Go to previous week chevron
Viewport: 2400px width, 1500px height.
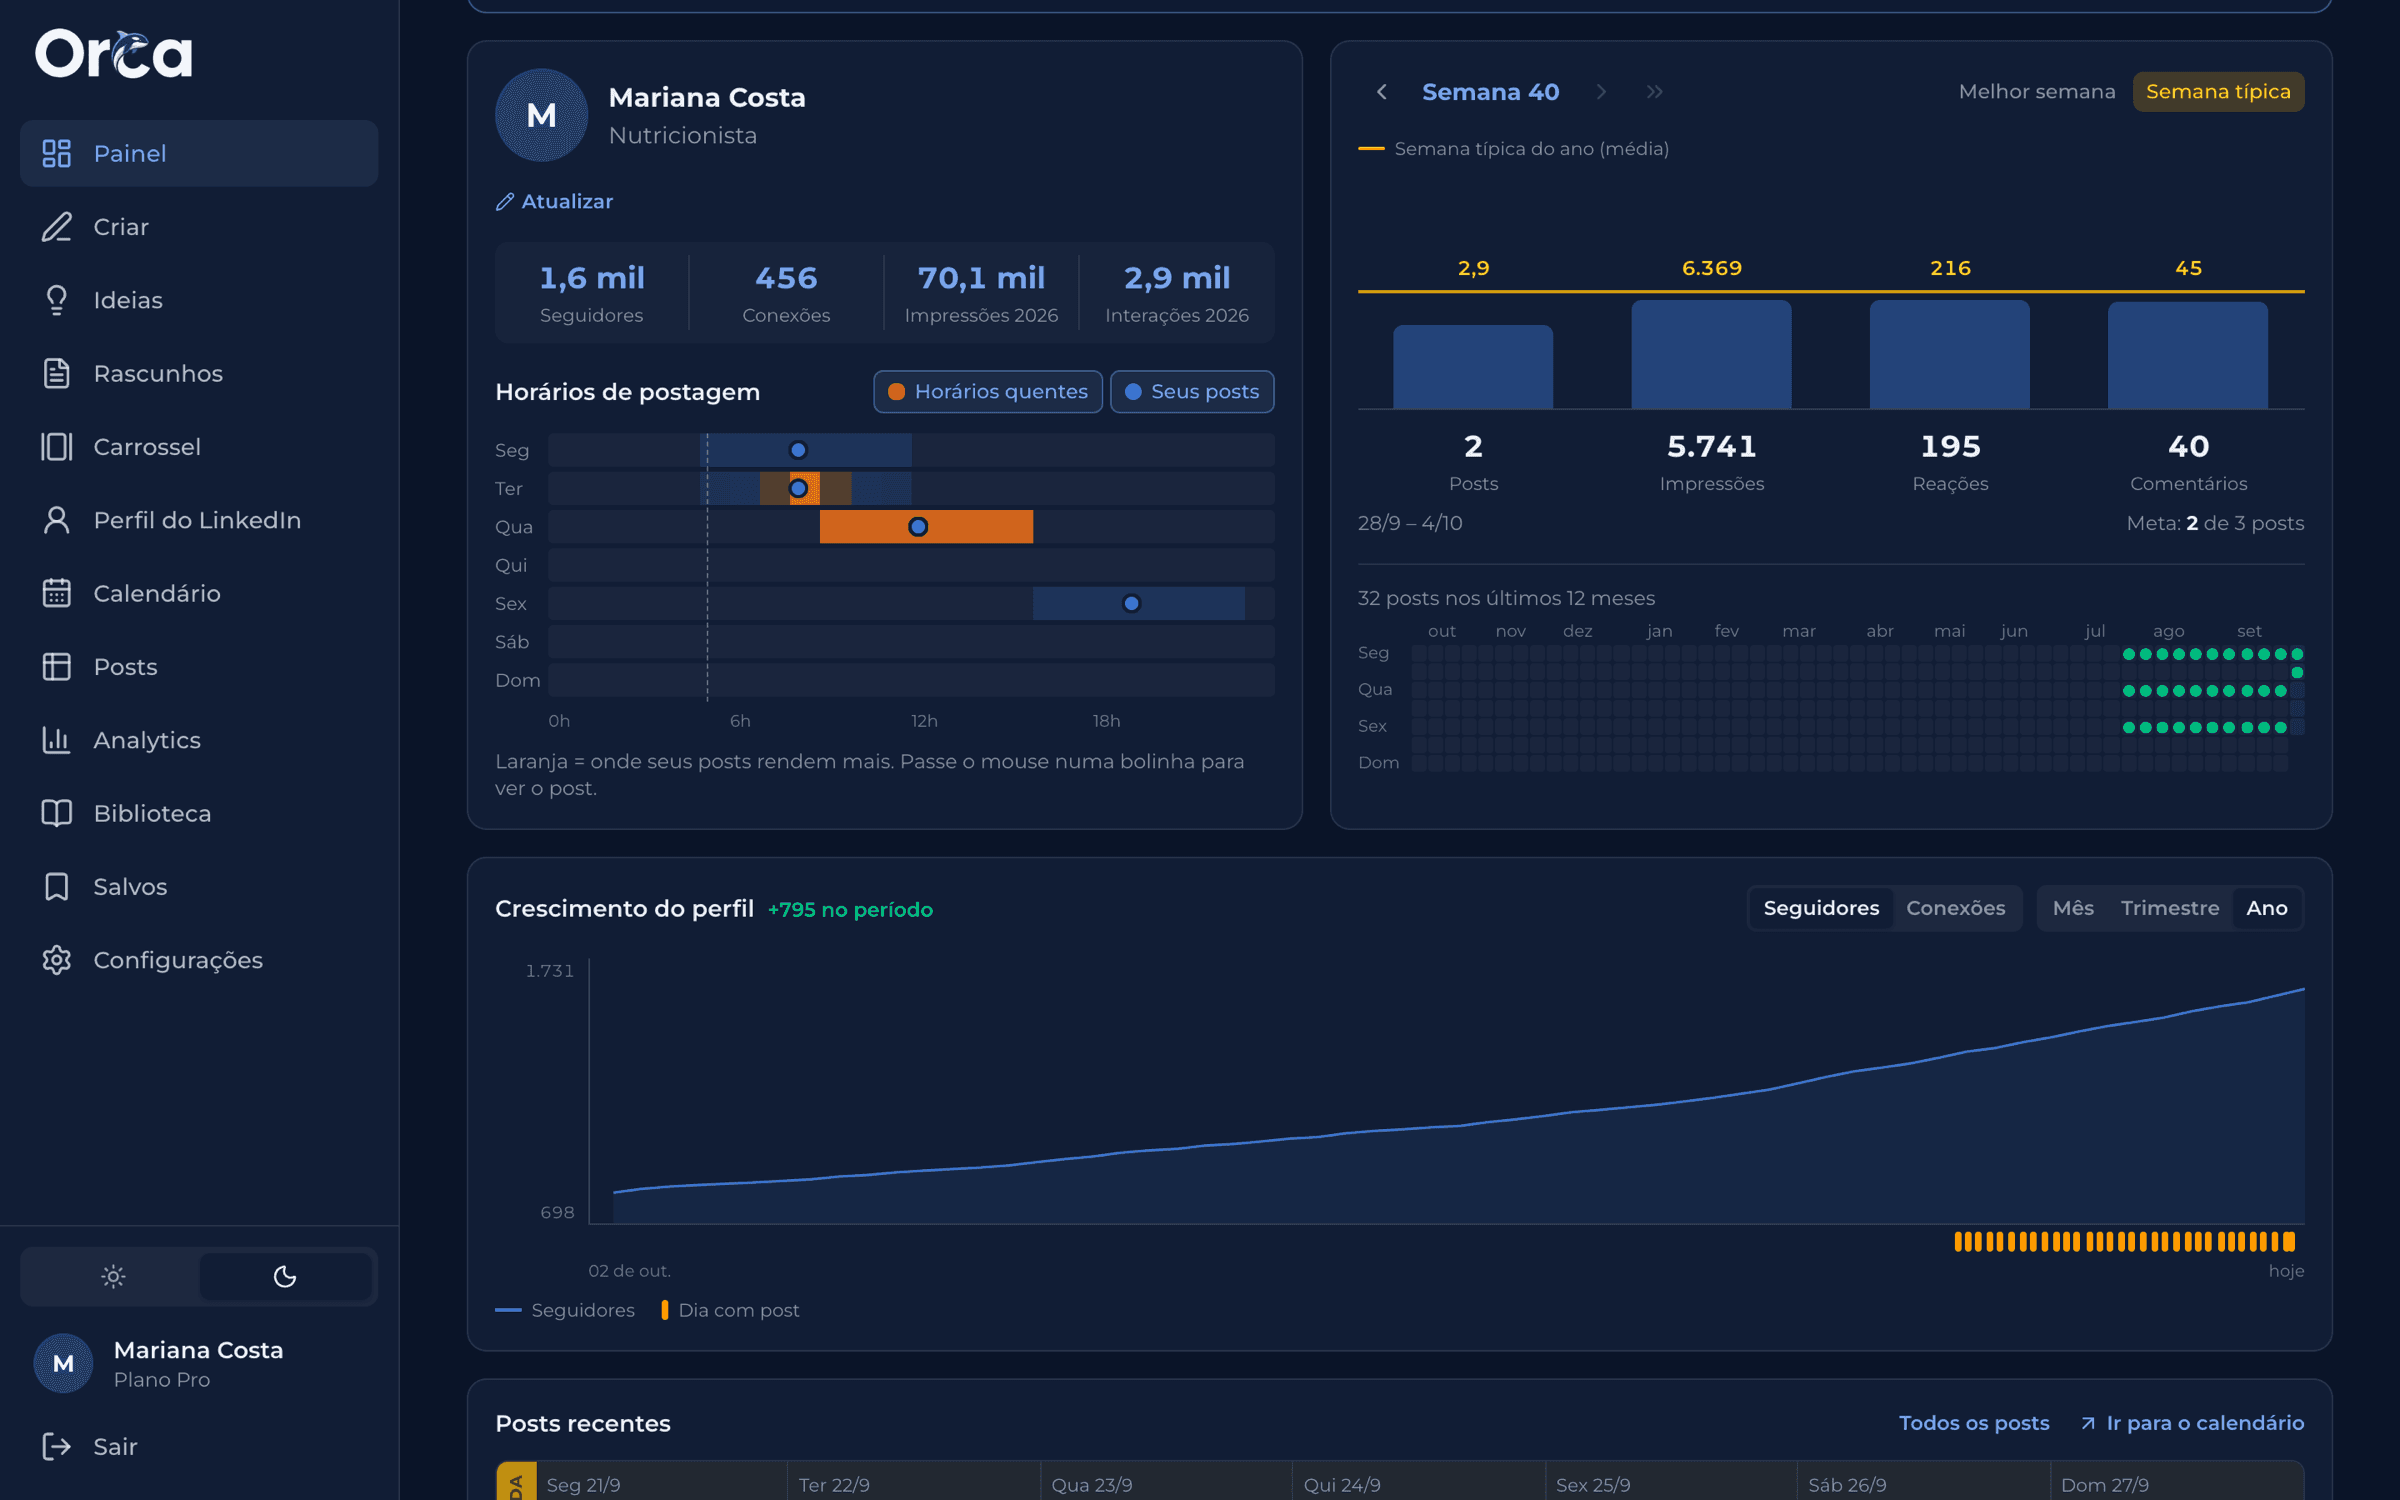click(x=1382, y=92)
